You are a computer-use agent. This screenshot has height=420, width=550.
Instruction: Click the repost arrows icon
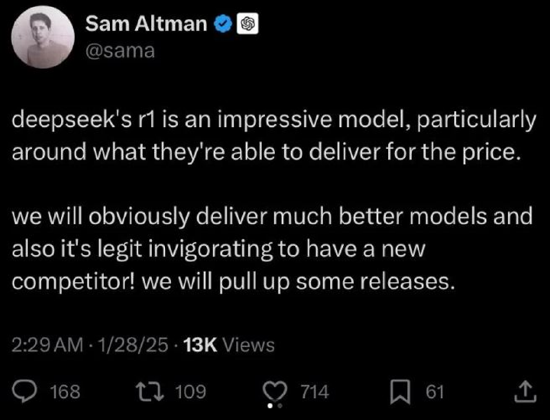pyautogui.click(x=150, y=392)
